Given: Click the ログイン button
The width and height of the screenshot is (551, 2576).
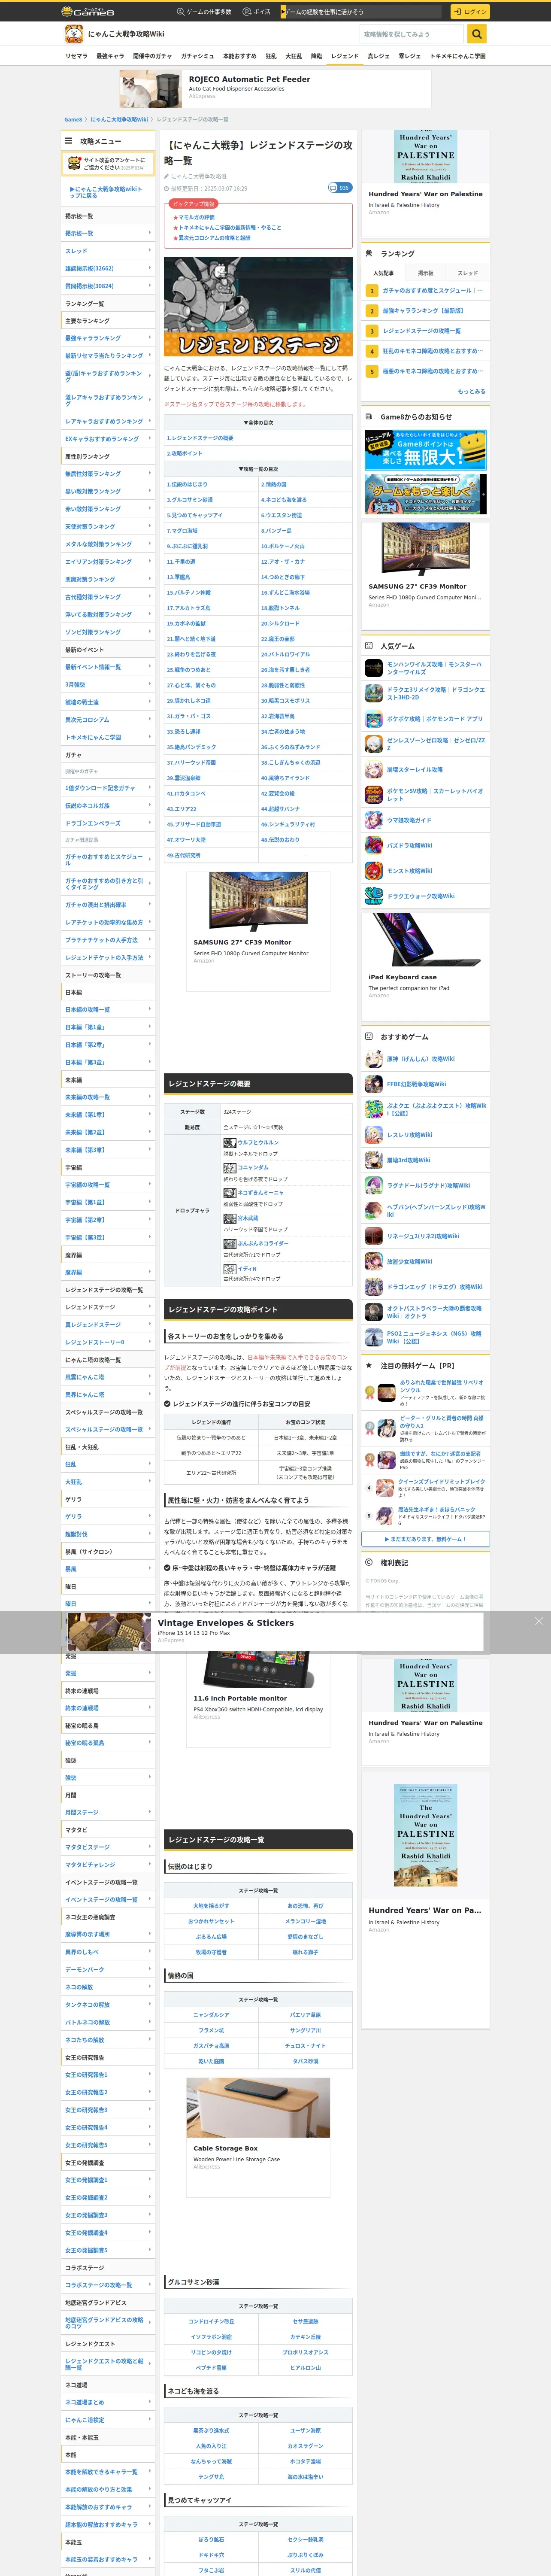Looking at the screenshot, I should click(469, 12).
